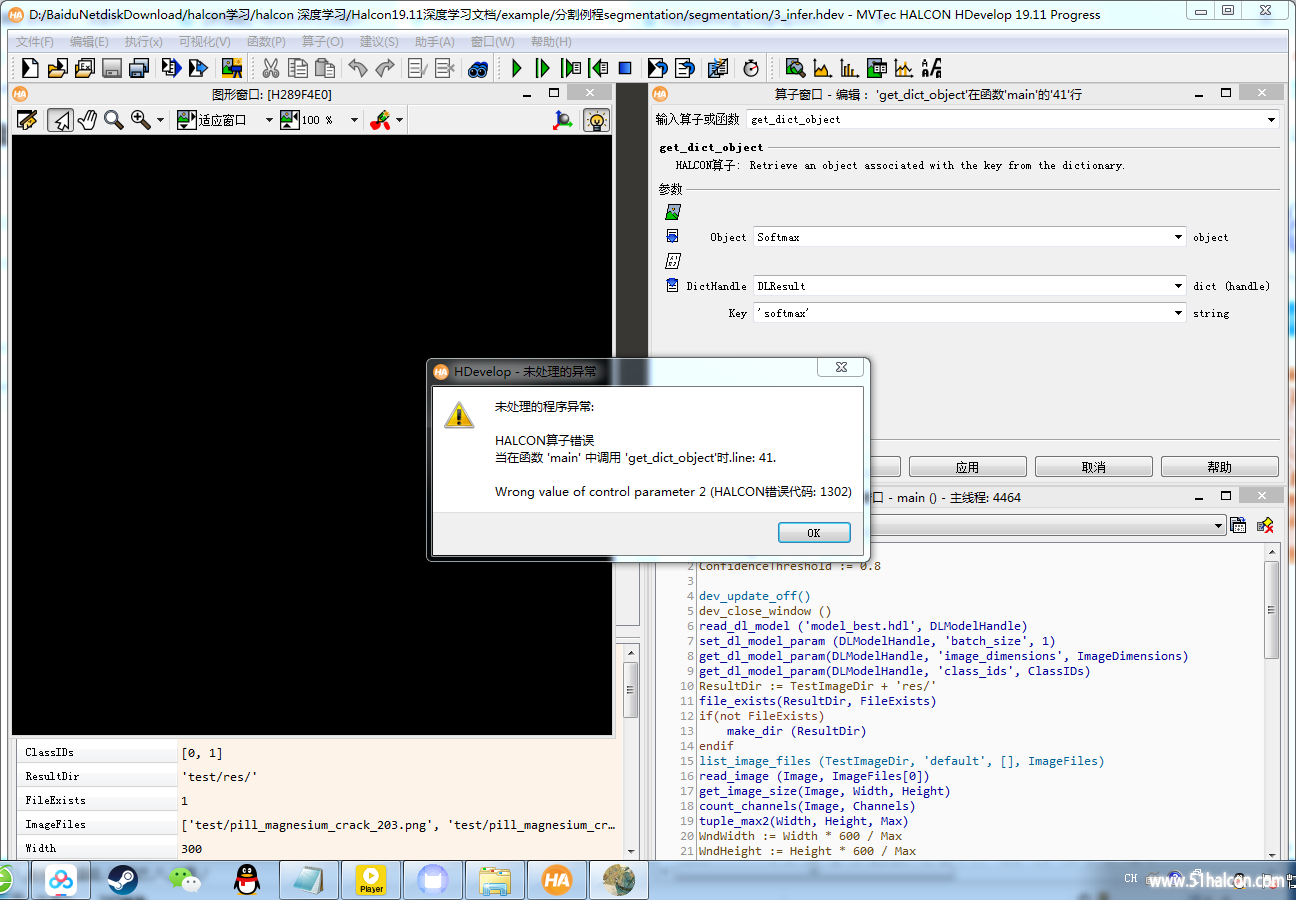Open the 可视化(V) menu
This screenshot has height=900, width=1296.
pyautogui.click(x=204, y=42)
